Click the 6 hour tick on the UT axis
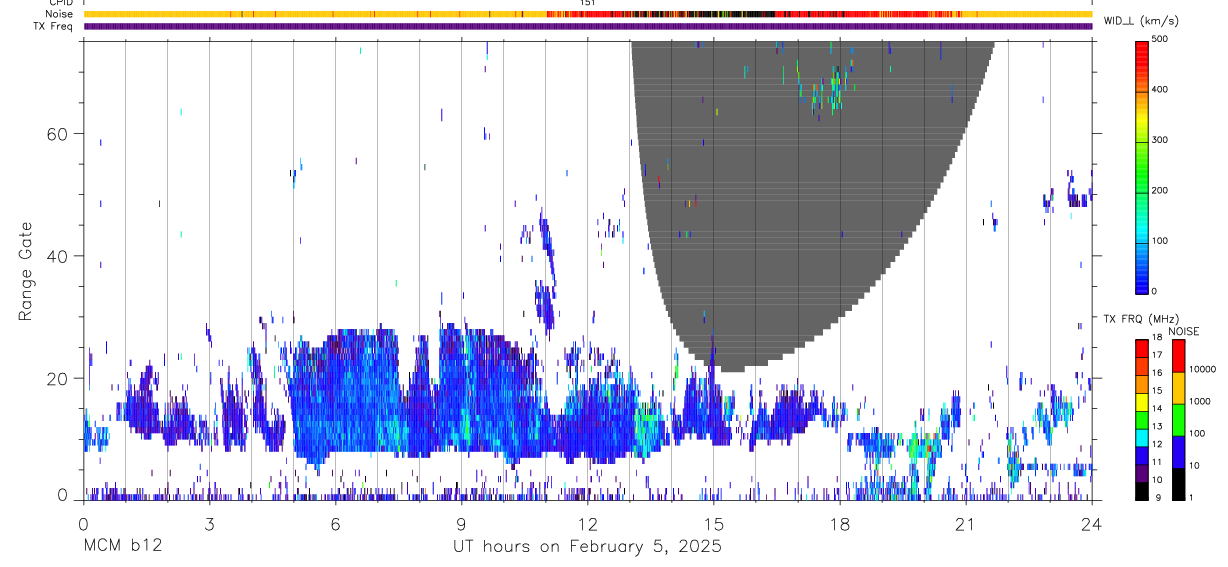1228x567 pixels. pyautogui.click(x=335, y=523)
